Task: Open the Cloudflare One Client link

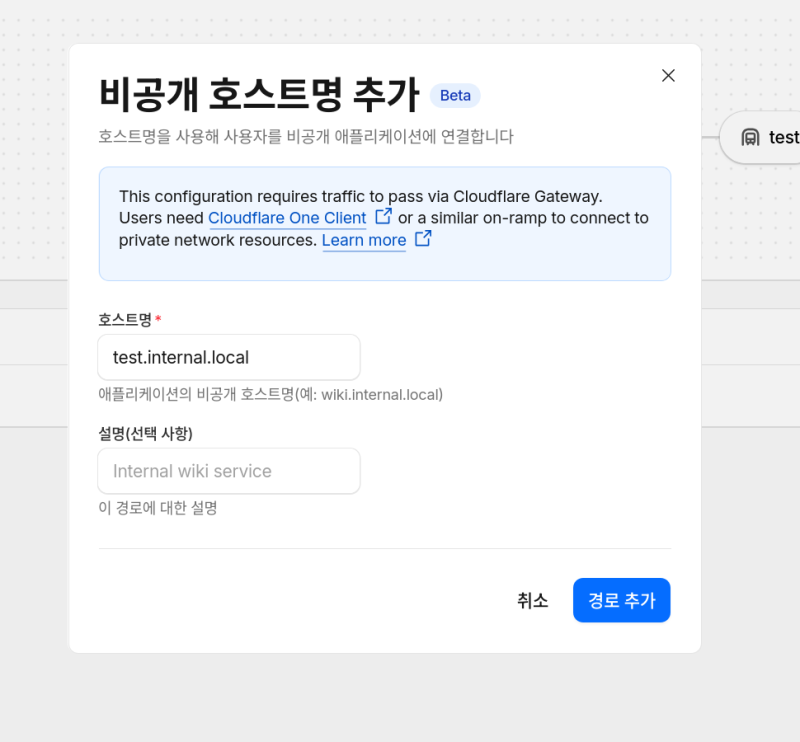Action: (x=287, y=218)
